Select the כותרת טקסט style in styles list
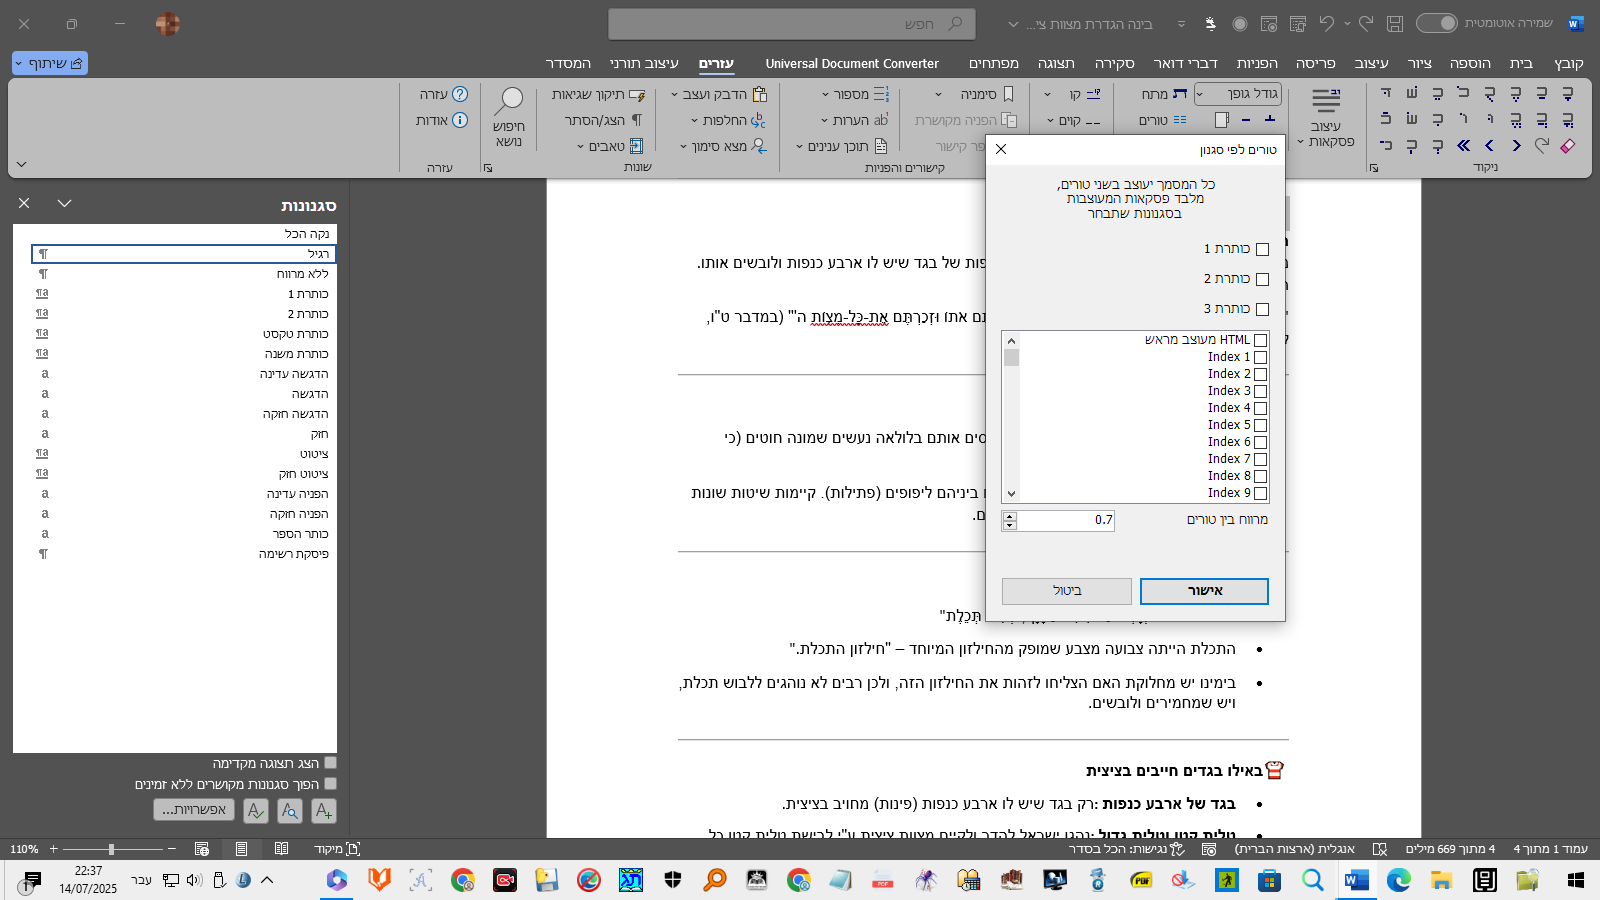This screenshot has width=1600, height=900. (x=184, y=334)
